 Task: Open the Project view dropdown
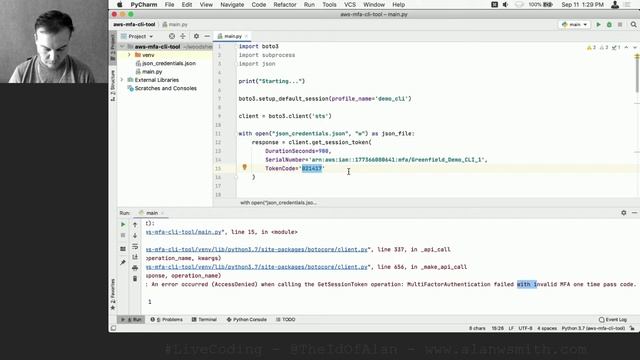point(137,36)
